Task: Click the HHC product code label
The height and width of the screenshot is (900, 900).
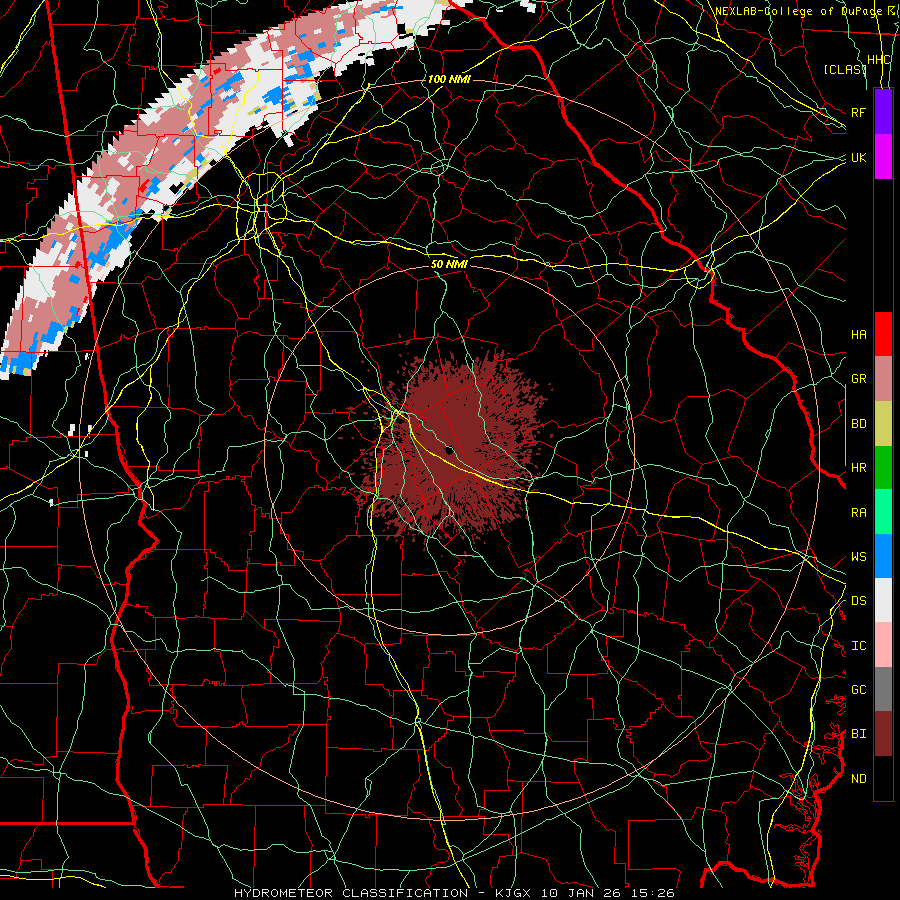Action: [x=879, y=60]
